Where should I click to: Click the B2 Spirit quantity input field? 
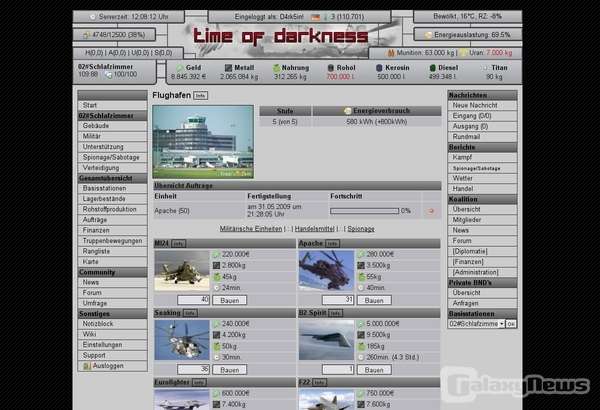(338, 370)
